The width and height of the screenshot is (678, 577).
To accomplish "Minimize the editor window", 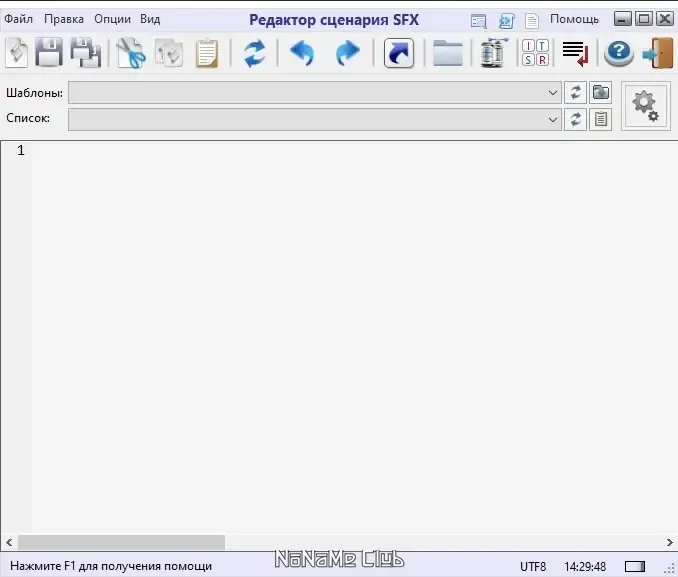I will click(x=623, y=19).
